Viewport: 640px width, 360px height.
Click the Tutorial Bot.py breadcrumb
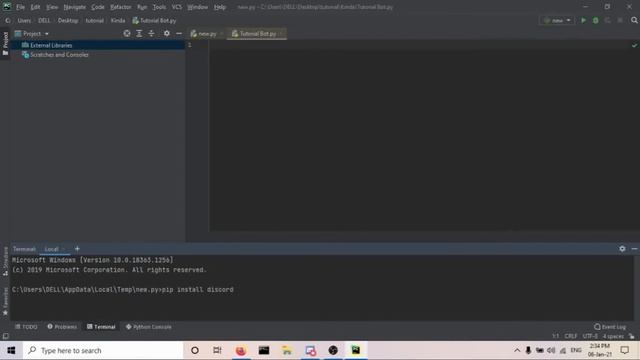tap(154, 20)
